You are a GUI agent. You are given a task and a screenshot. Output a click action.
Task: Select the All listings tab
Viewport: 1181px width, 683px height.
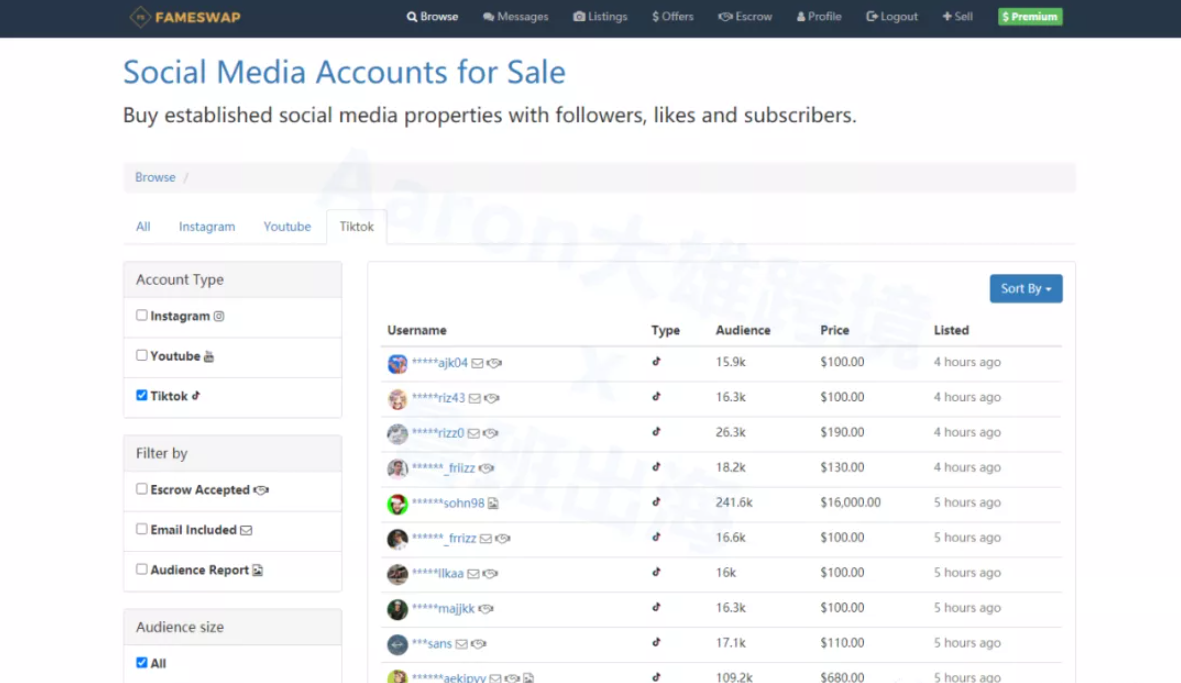coord(143,227)
